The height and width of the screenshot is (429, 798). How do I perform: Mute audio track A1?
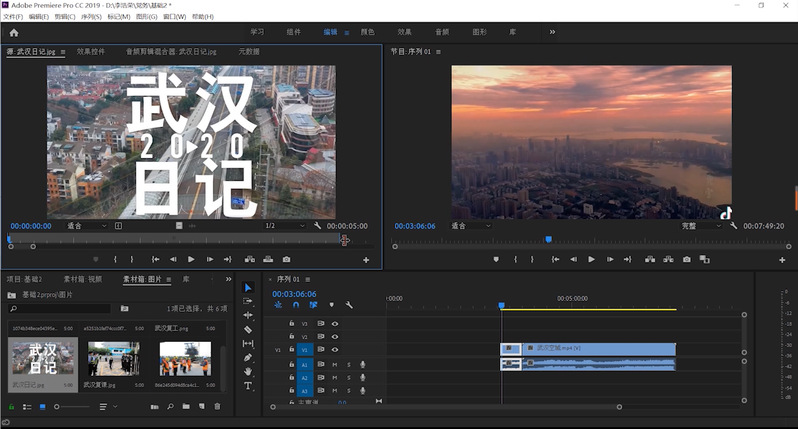point(335,365)
